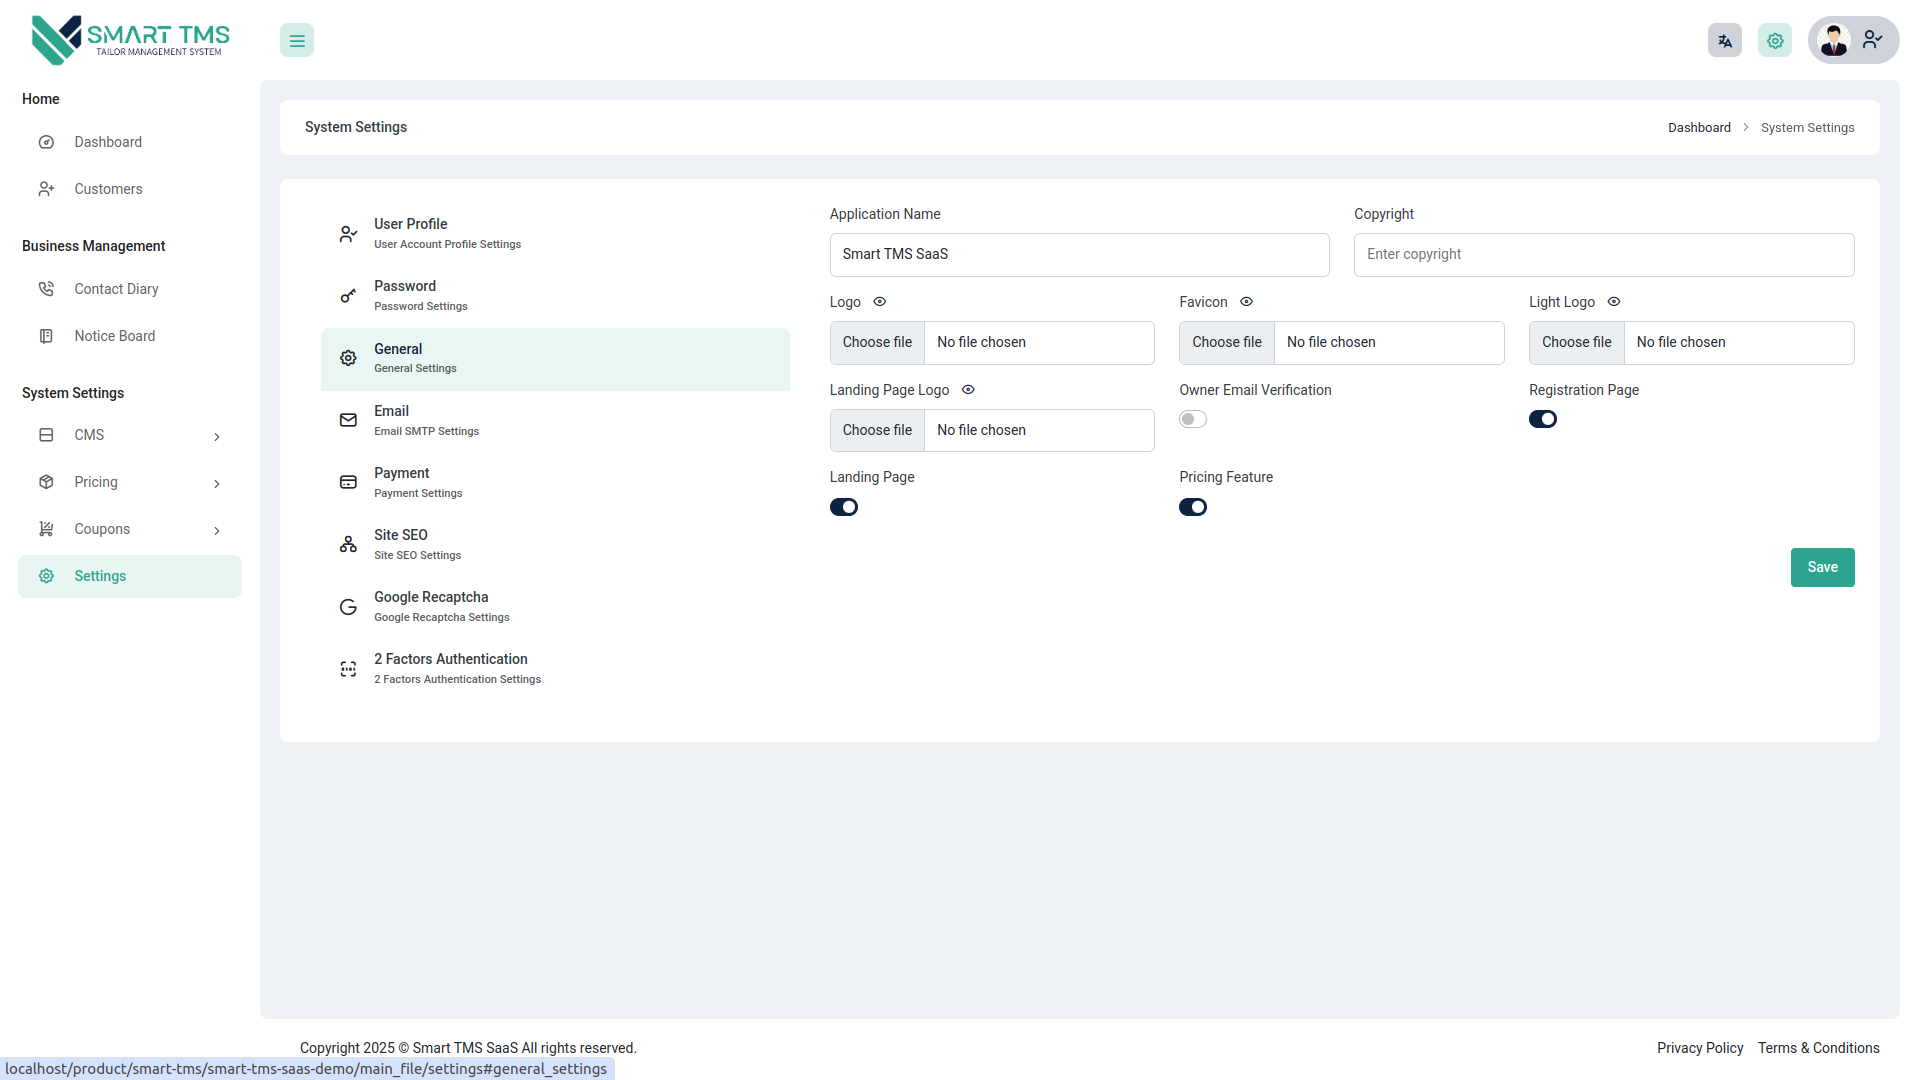Screen dimensions: 1920x1080
Task: Open Google Recaptcha settings via the G icon
Action: coord(347,606)
